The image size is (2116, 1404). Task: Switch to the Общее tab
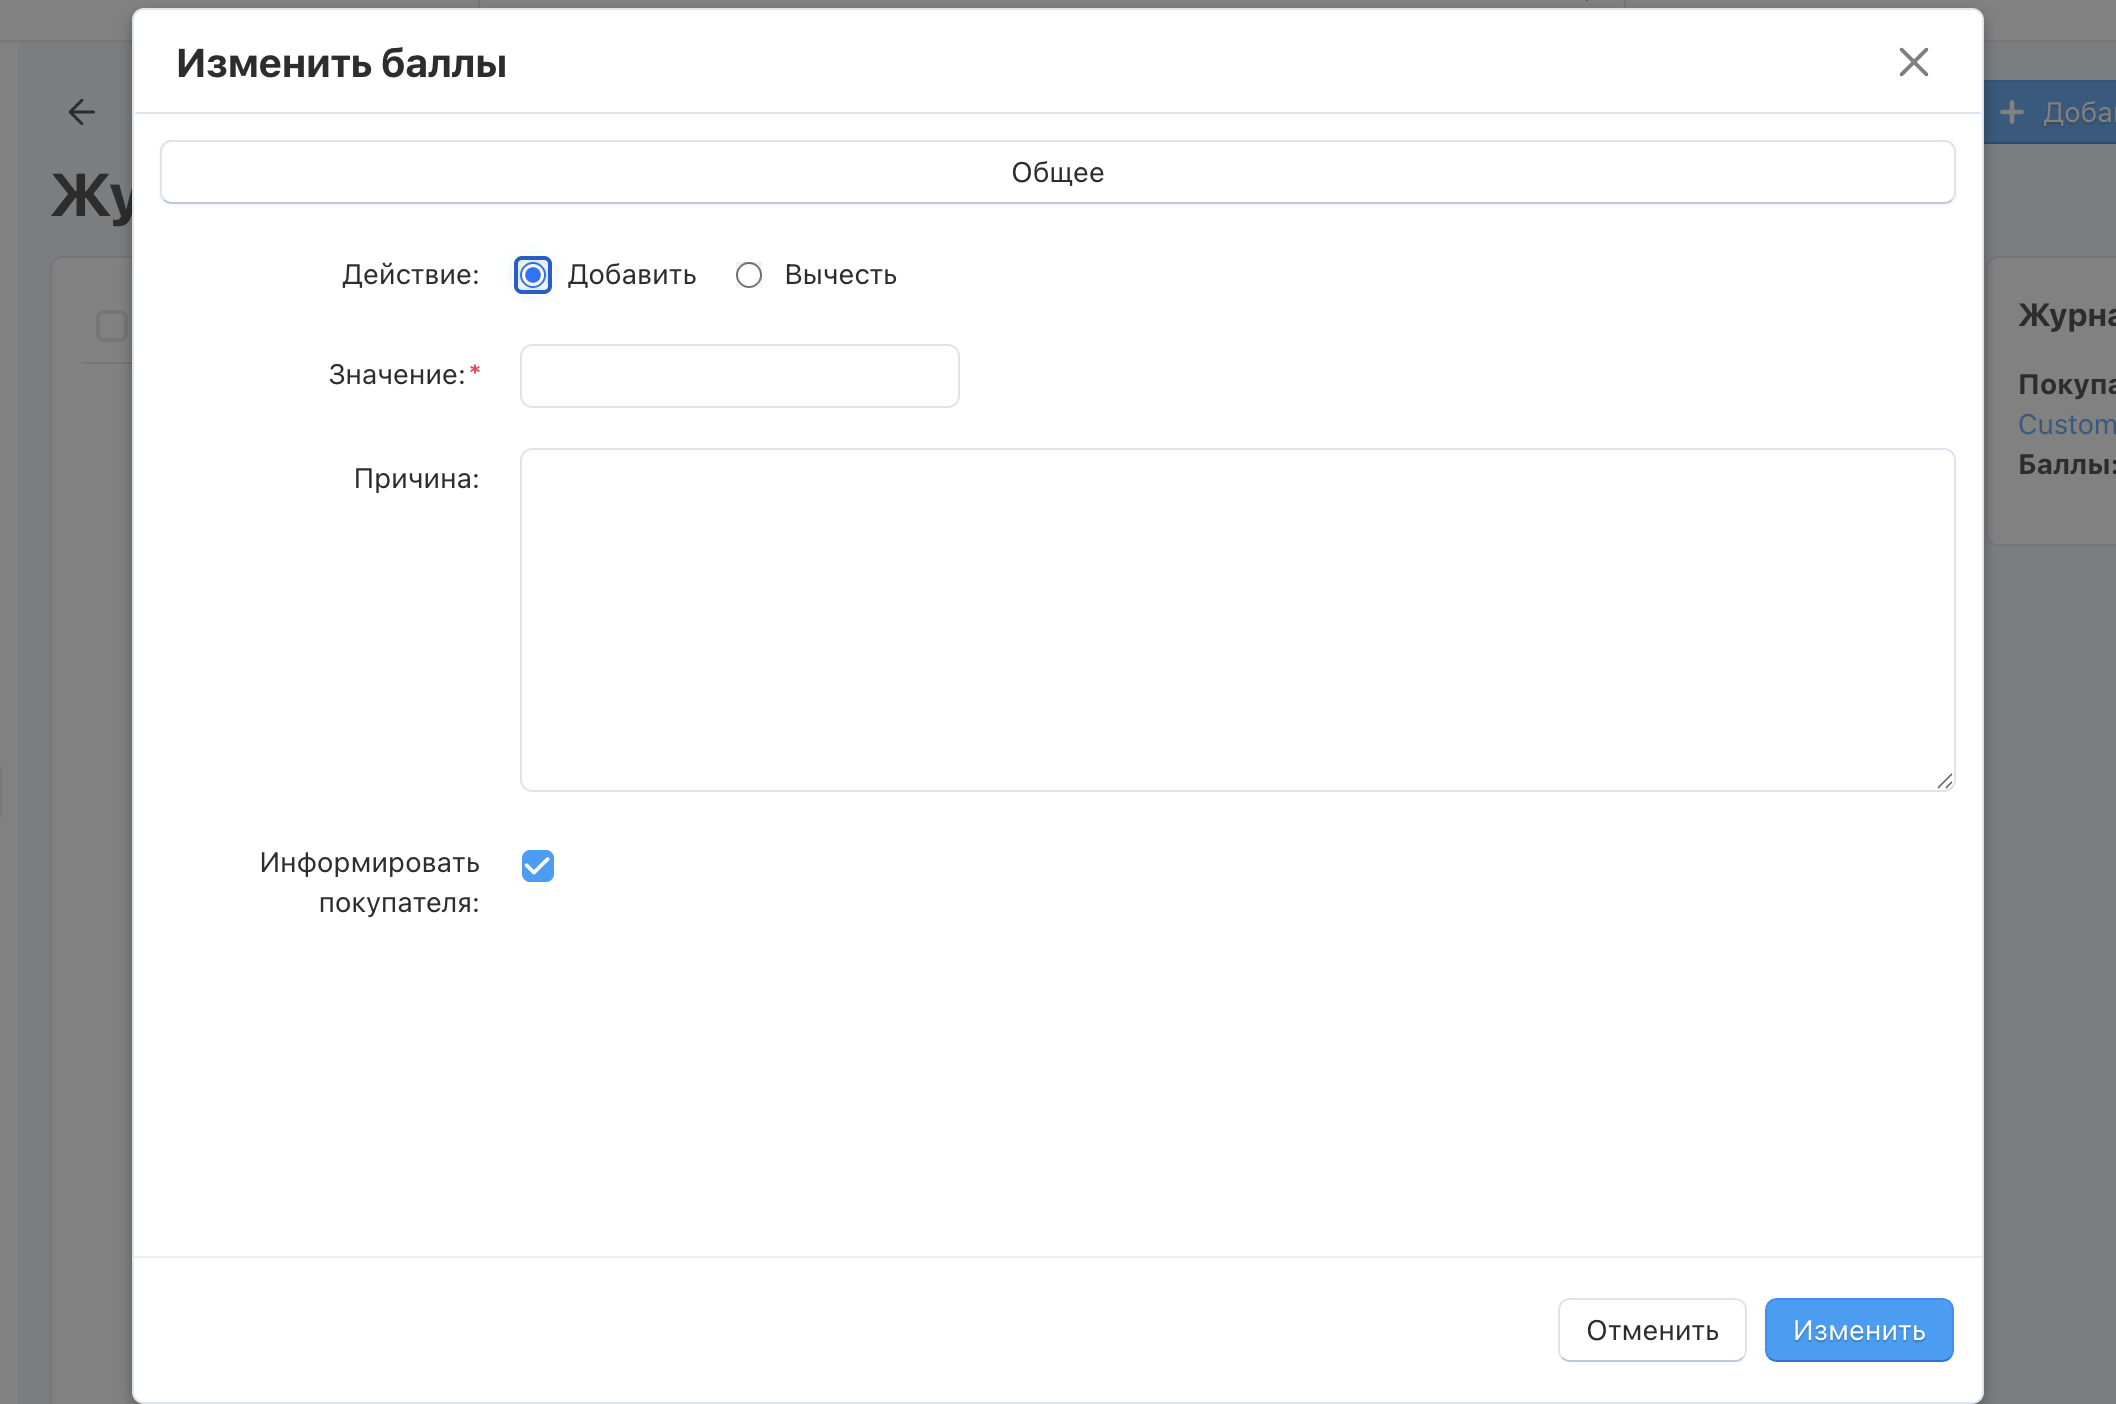coord(1057,172)
